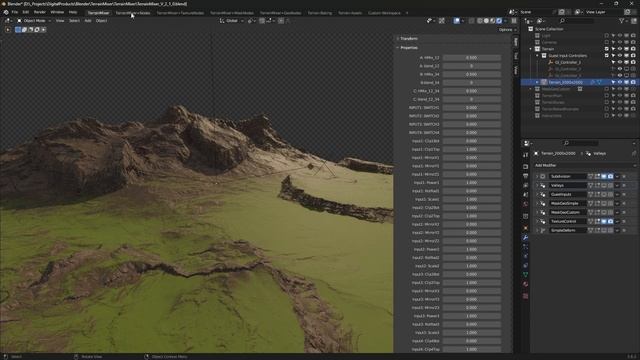Toggle exclude checkbox for Terrain collection
This screenshot has width=640, height=360.
point(607,49)
